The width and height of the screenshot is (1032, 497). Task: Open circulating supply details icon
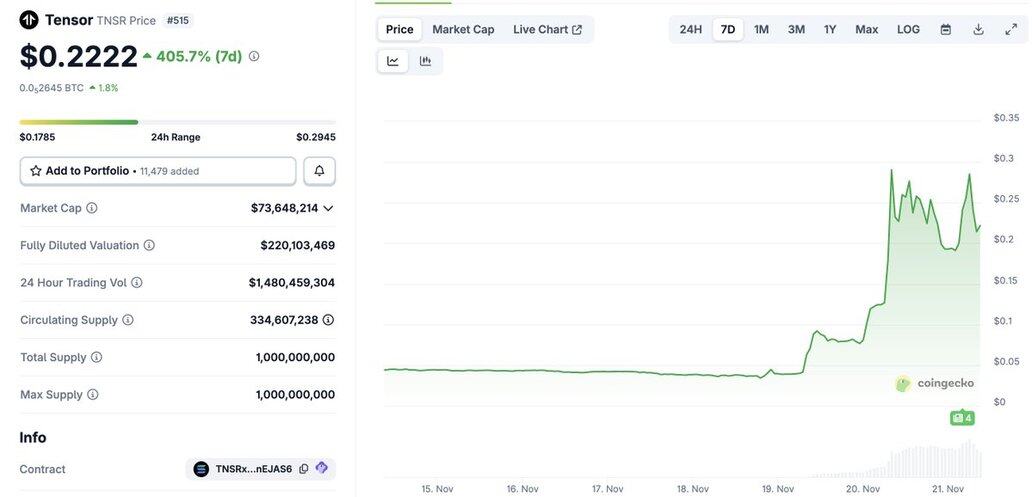pos(328,320)
